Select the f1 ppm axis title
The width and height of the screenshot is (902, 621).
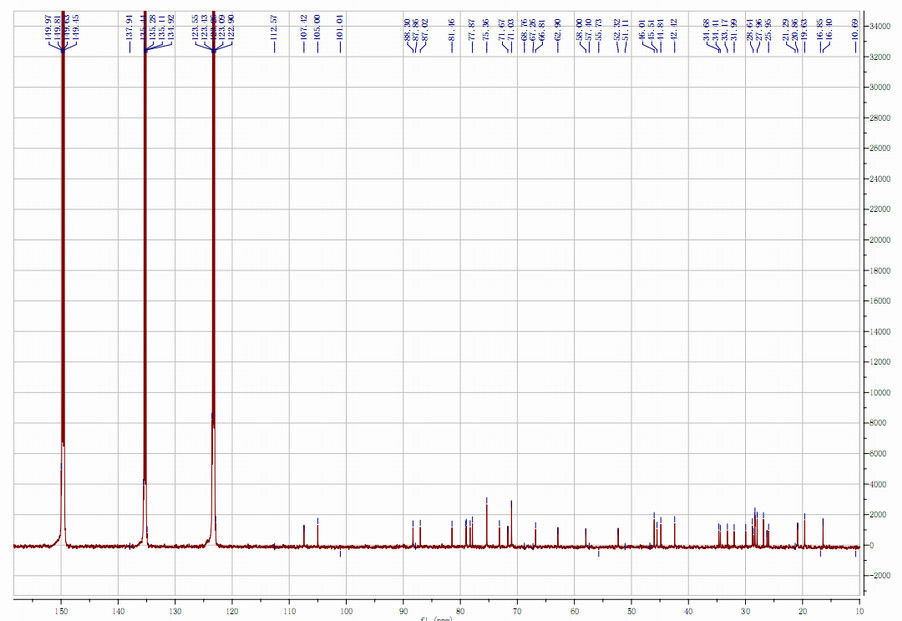coord(437,617)
